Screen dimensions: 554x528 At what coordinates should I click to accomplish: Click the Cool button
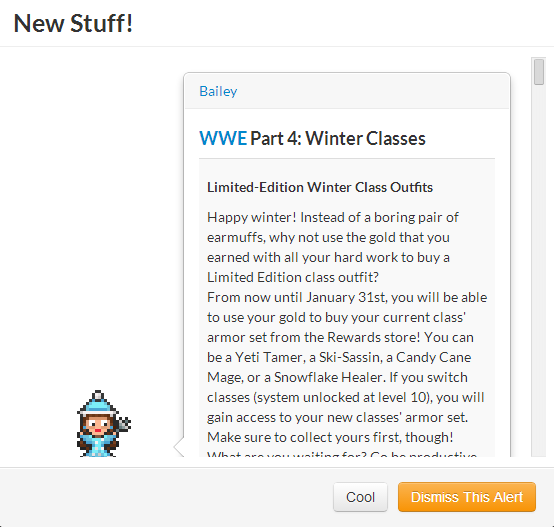click(x=360, y=497)
